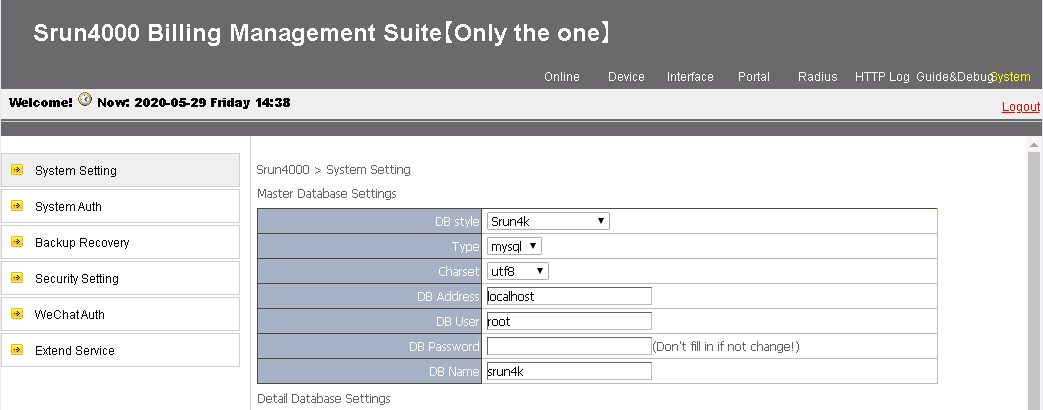Open System Auth in the sidebar
The height and width of the screenshot is (410, 1043).
[x=120, y=206]
